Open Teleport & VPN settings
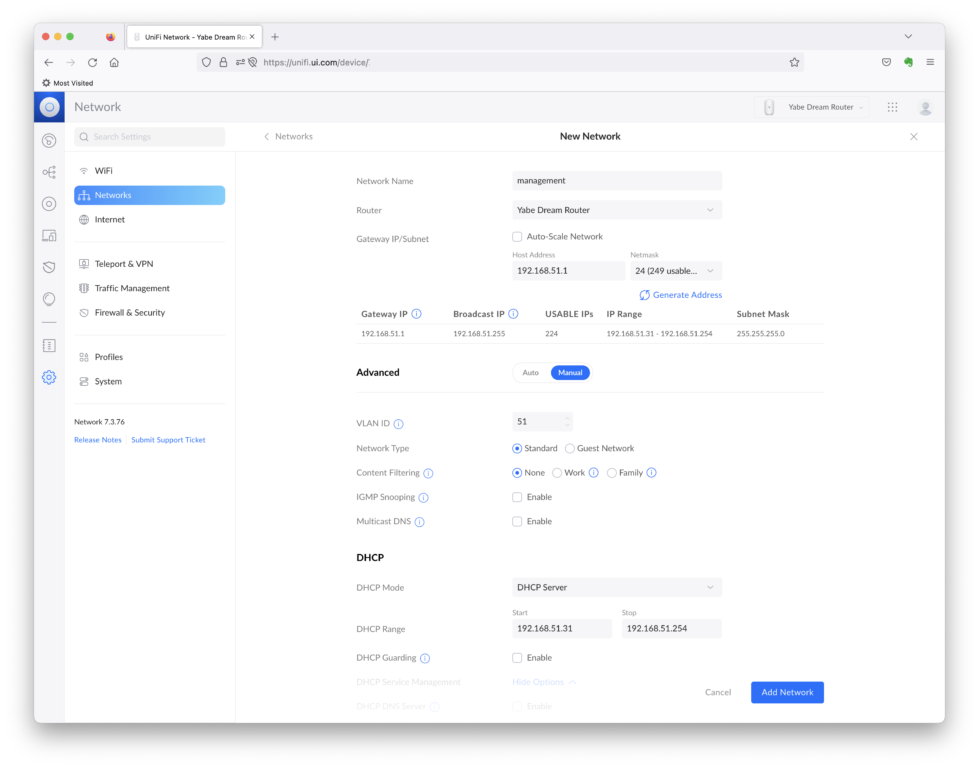The image size is (979, 768). [149, 263]
